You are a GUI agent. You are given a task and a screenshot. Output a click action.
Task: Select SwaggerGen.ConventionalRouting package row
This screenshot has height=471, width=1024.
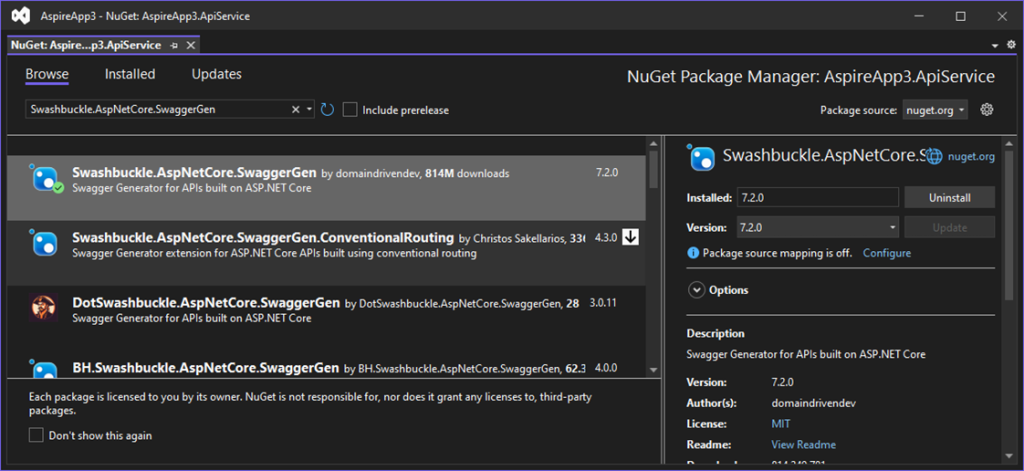pyautogui.click(x=326, y=253)
